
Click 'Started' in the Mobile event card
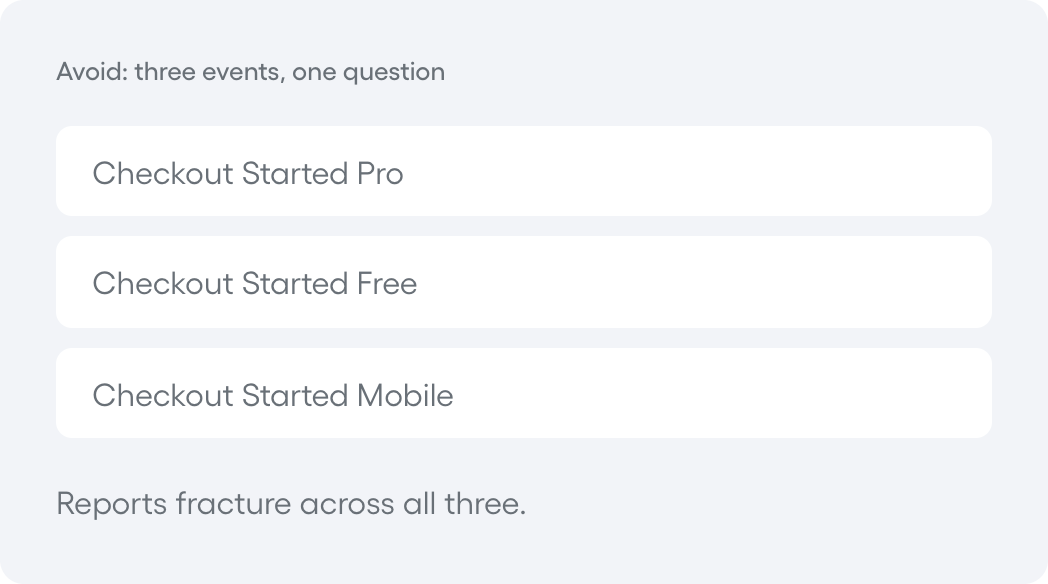295,396
